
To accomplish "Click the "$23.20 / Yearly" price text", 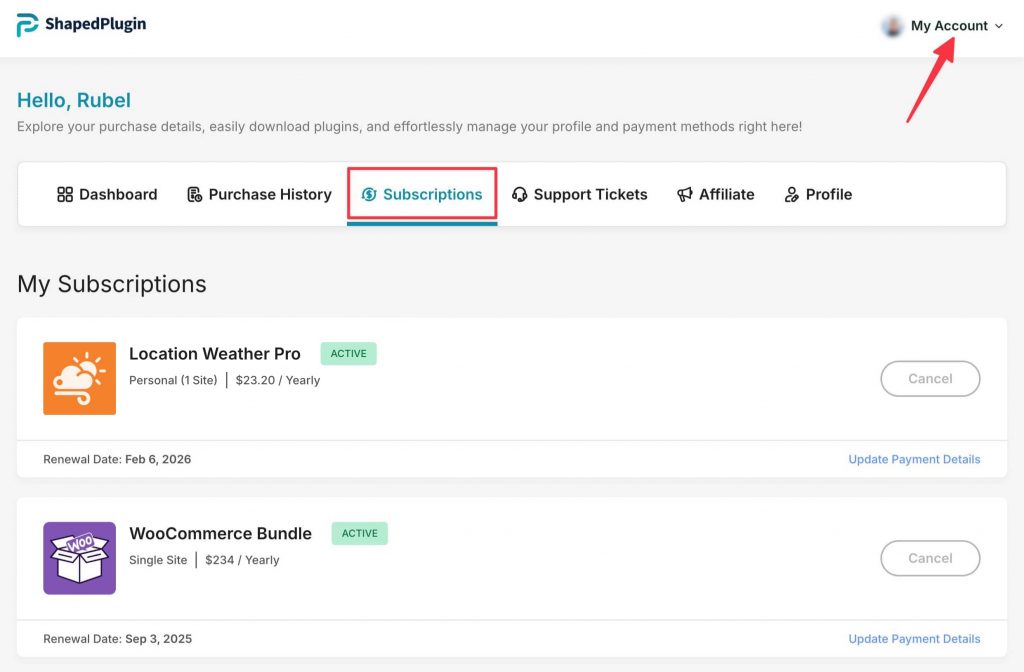I will 278,380.
